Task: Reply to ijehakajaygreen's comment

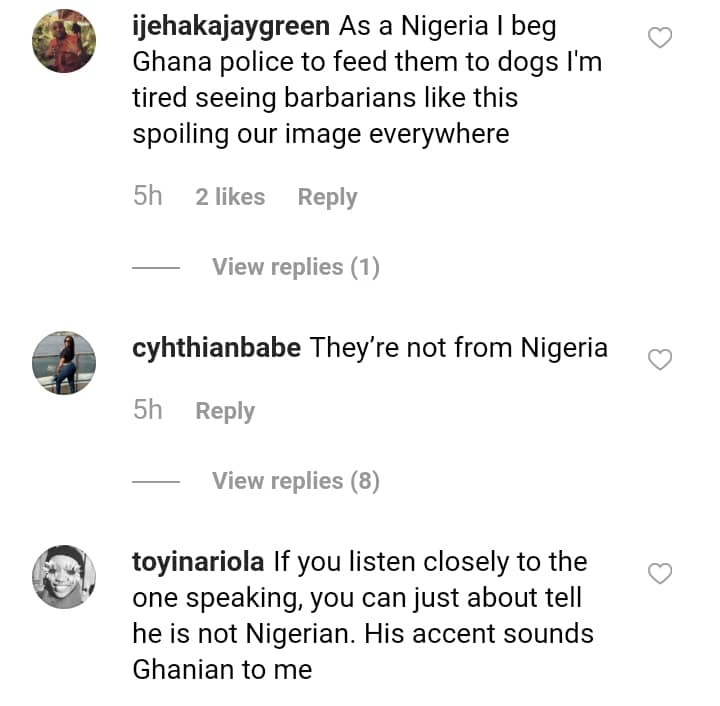Action: pyautogui.click(x=327, y=197)
